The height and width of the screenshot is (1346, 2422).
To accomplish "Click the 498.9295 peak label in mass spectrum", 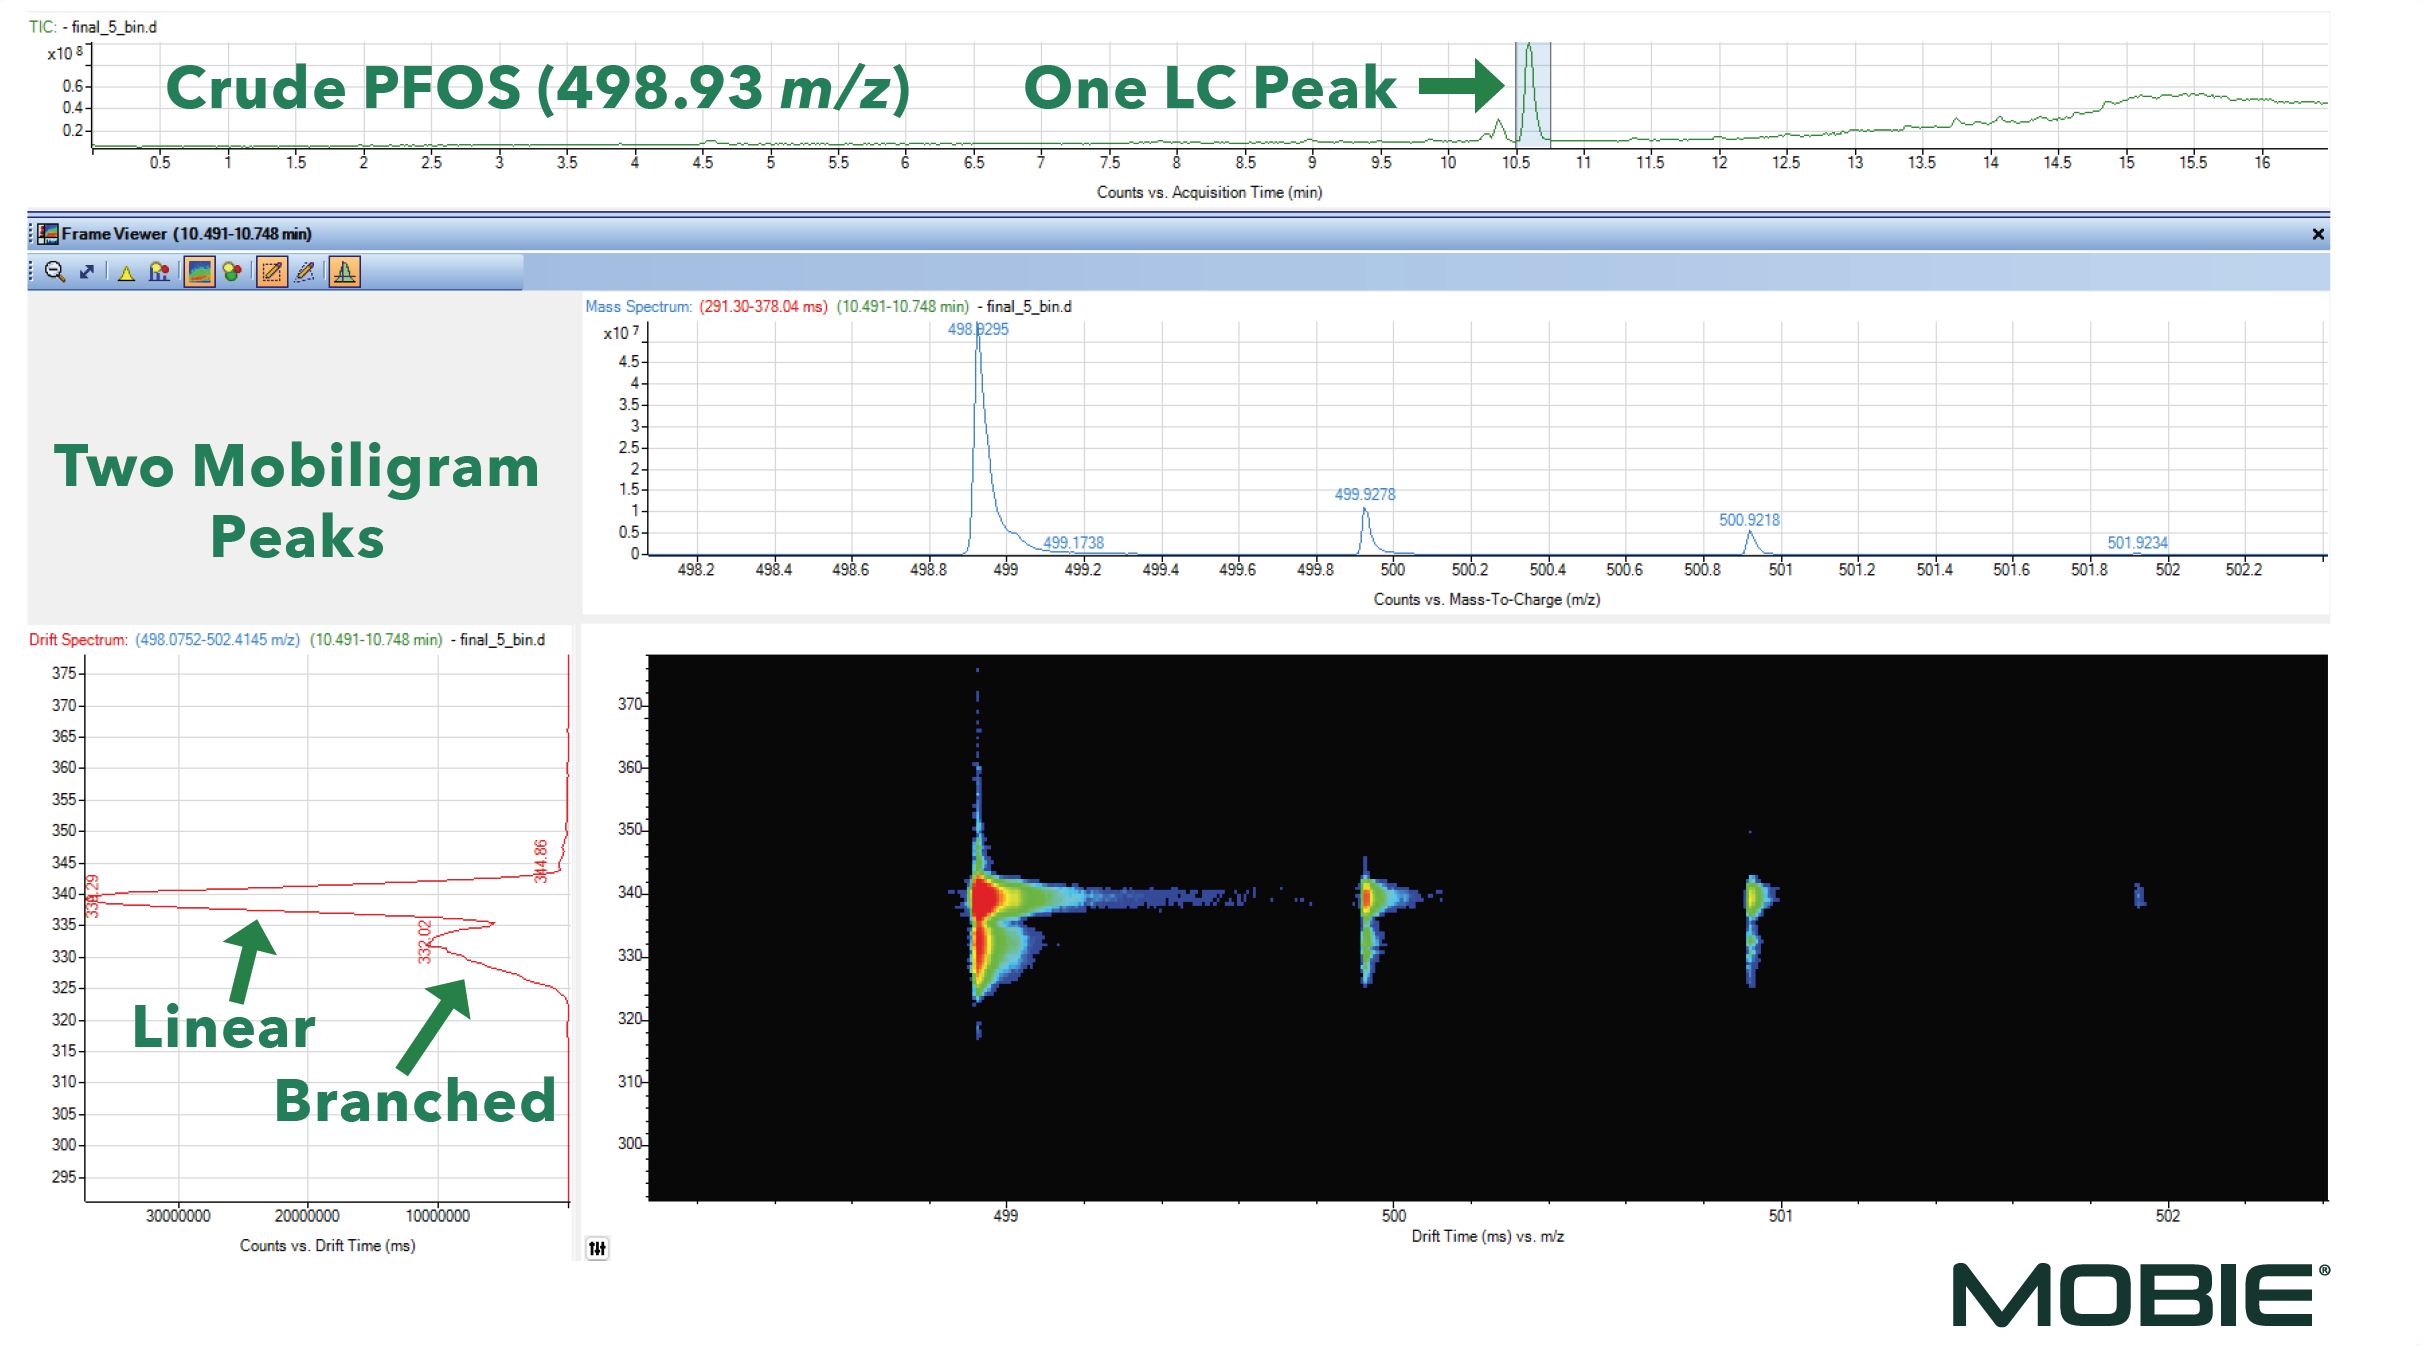I will click(978, 329).
